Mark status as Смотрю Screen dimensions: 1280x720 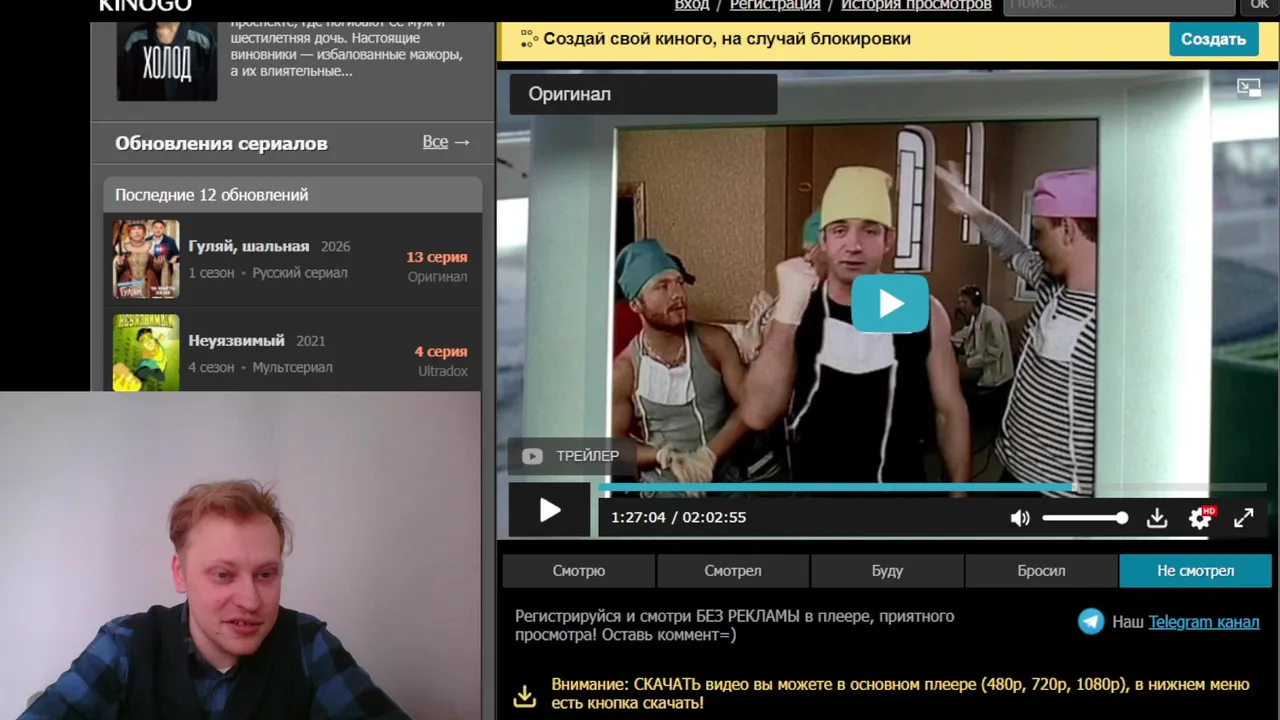[x=579, y=571]
